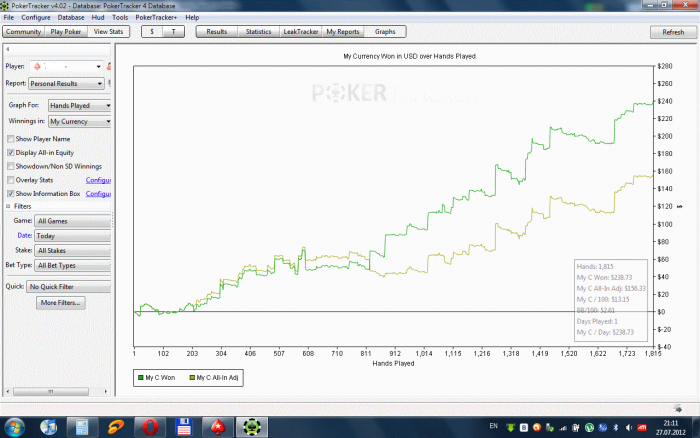Image resolution: width=700 pixels, height=438 pixels.
Task: Click the PokerTracker title bar logo icon
Action: 4,6
